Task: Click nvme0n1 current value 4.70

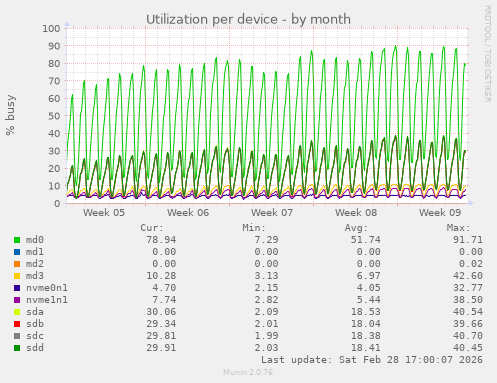Action: 164,288
